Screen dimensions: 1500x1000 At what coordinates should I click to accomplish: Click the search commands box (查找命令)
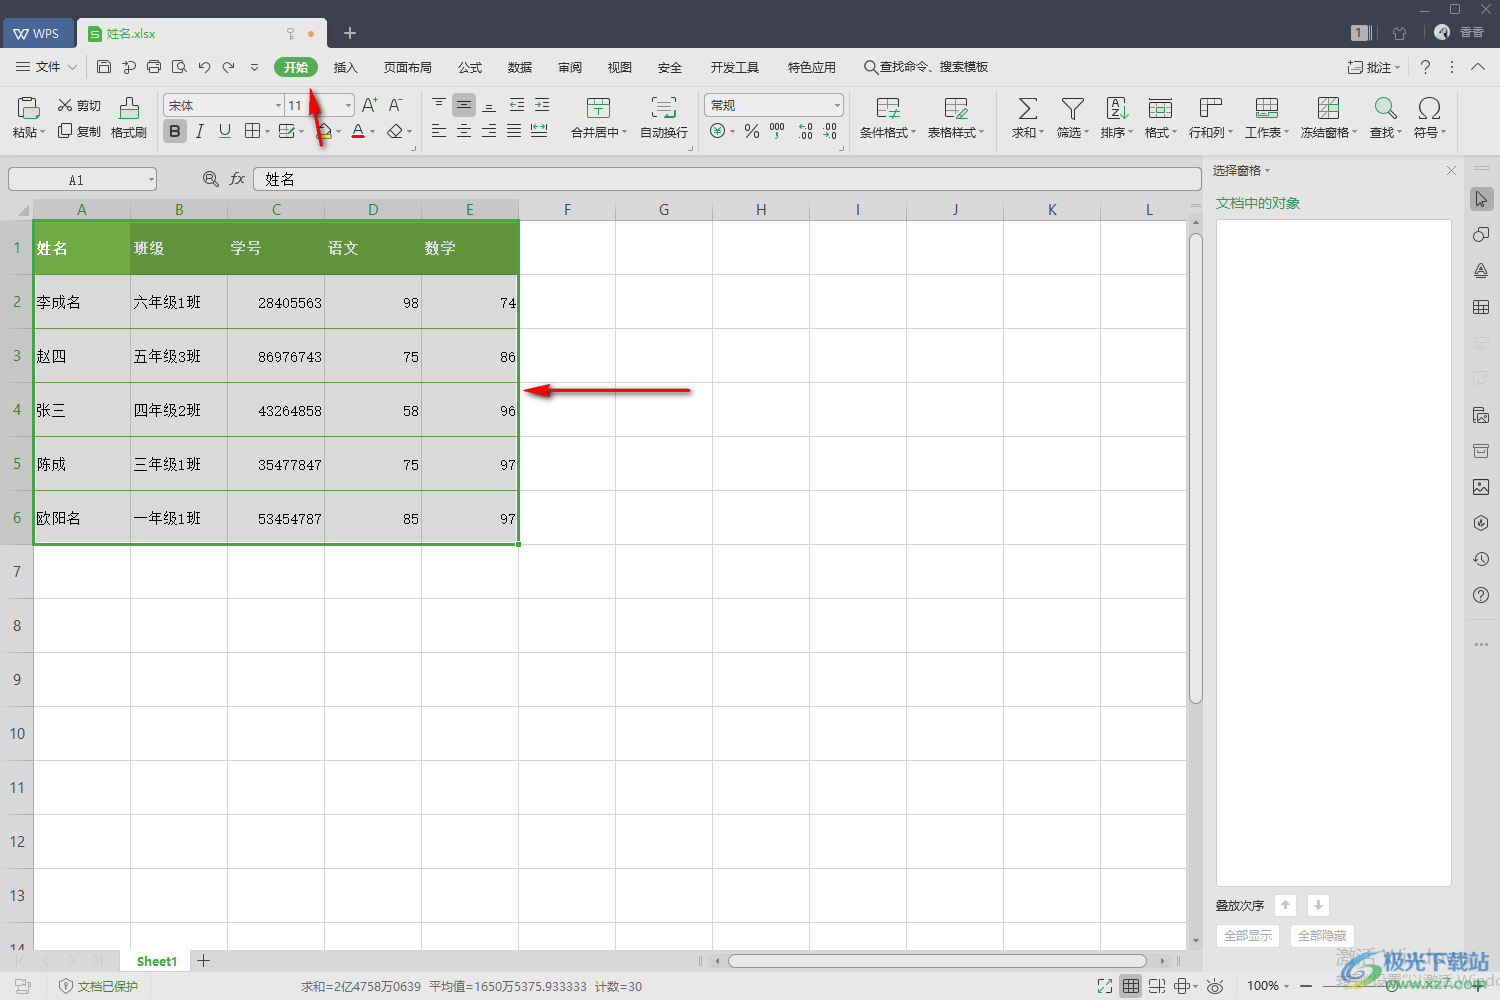coord(926,67)
